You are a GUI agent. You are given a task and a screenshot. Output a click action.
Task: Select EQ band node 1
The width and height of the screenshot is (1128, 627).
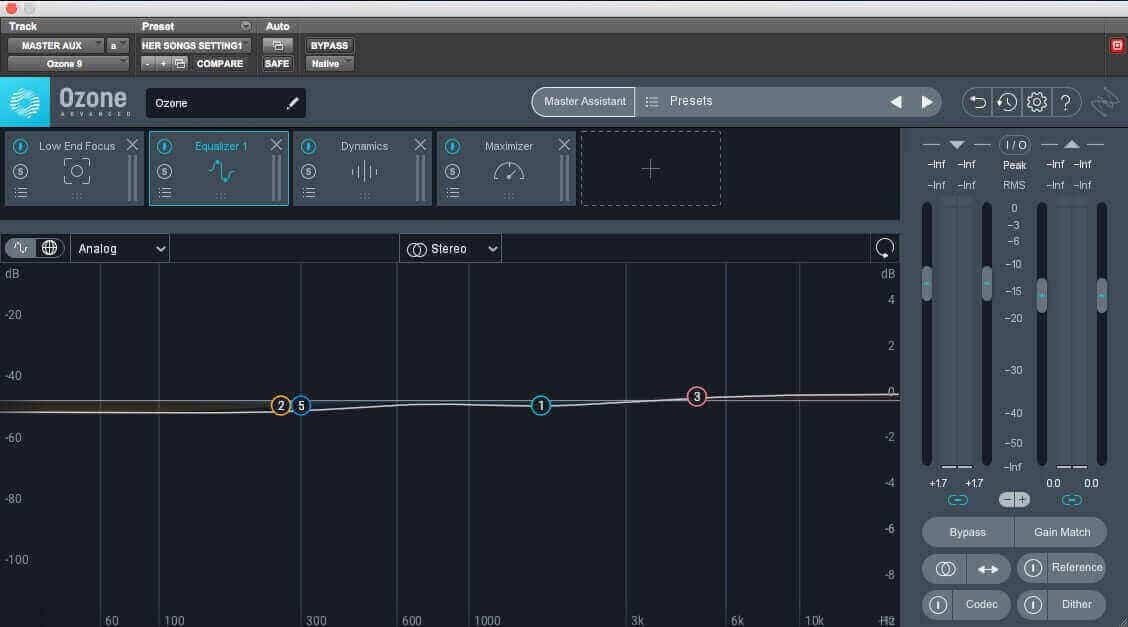[x=541, y=406]
